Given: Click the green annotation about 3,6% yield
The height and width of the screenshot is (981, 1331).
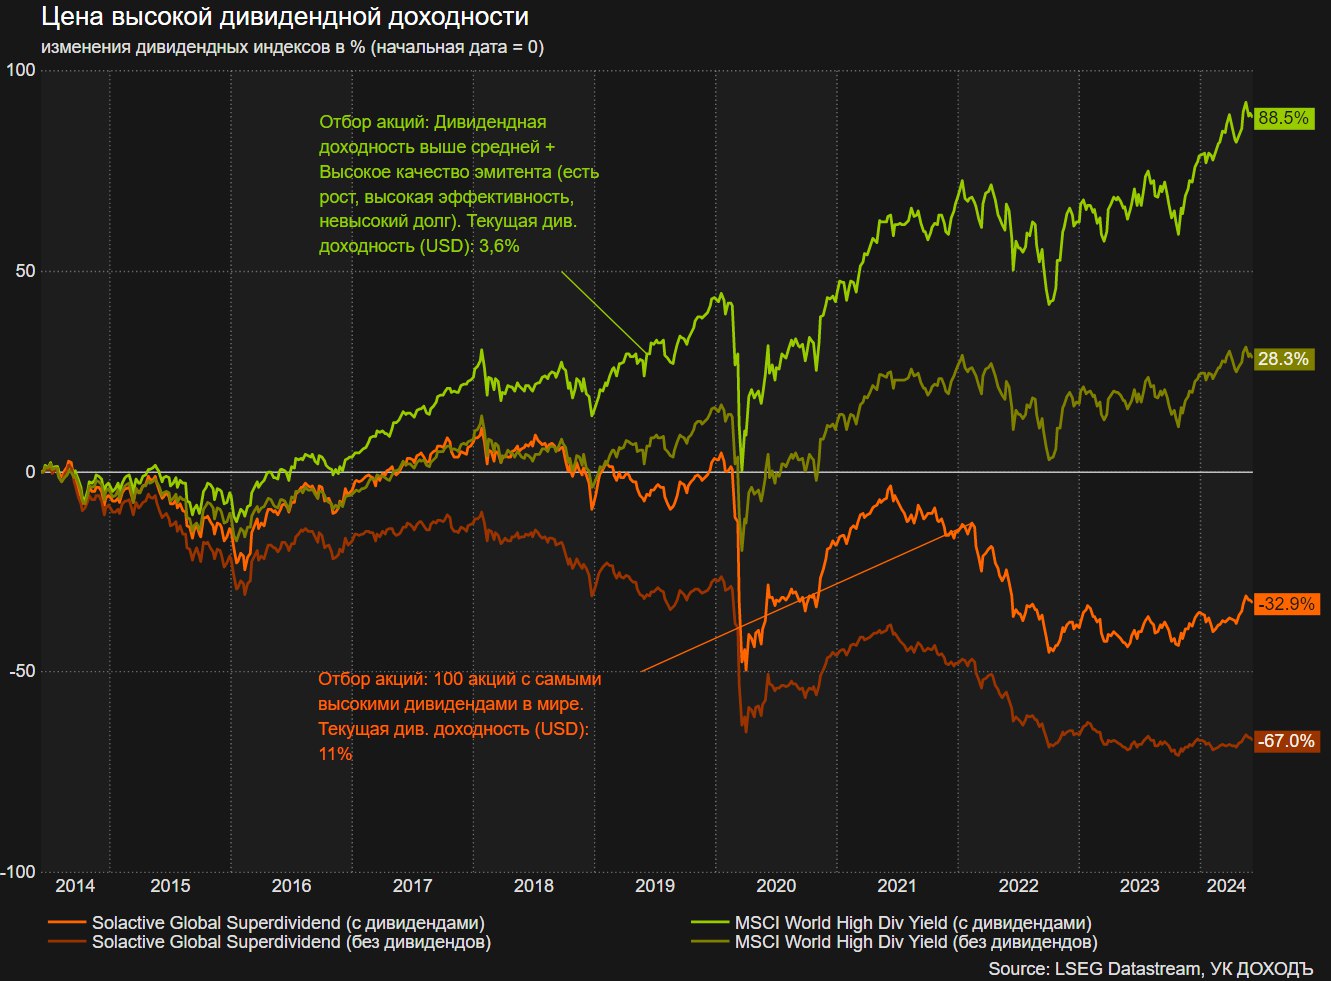Looking at the screenshot, I should (x=458, y=184).
